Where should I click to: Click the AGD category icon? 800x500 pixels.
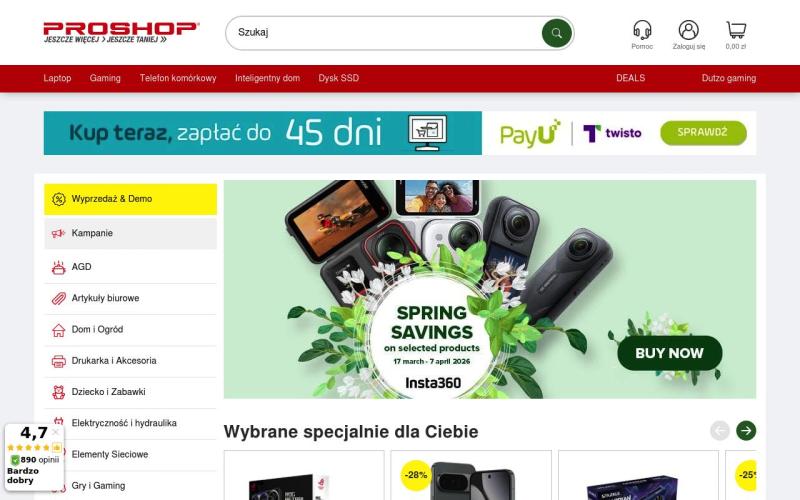59,267
